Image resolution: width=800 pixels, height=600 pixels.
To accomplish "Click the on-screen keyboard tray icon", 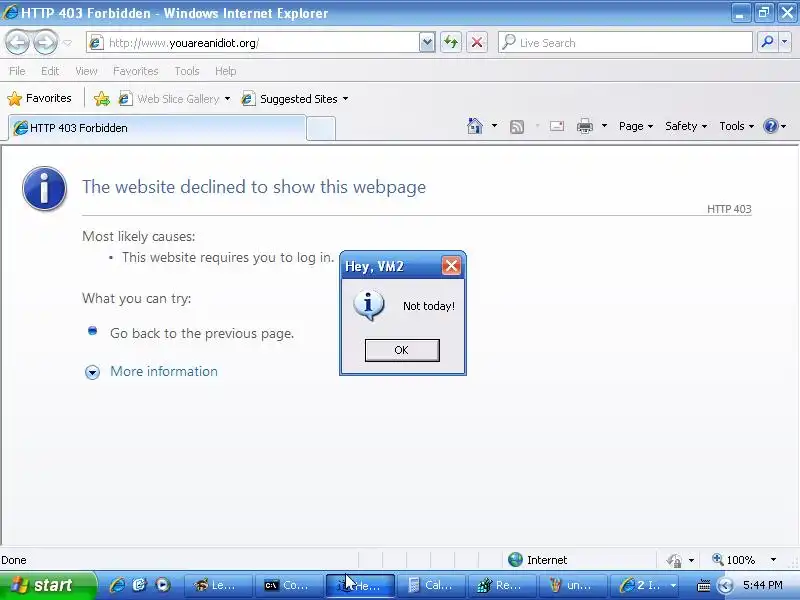I will (704, 585).
